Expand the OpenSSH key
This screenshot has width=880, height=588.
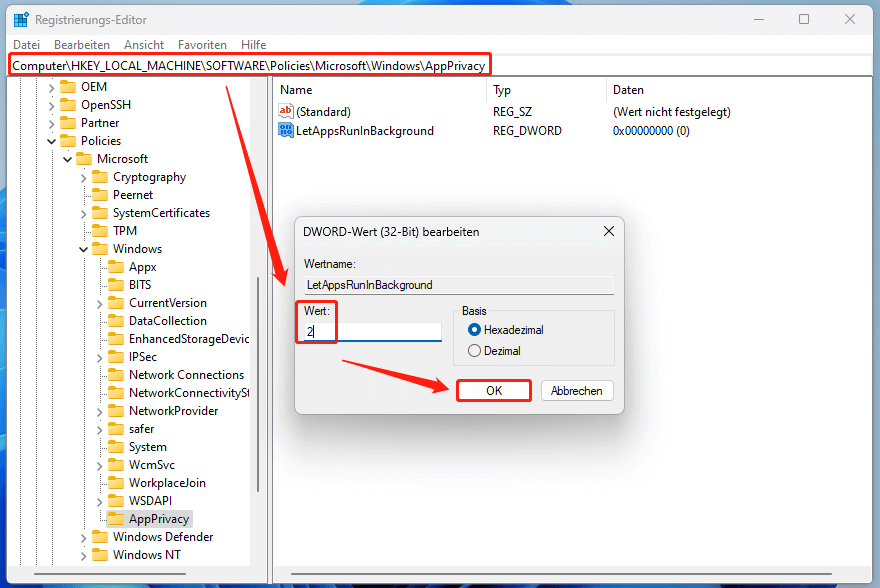pyautogui.click(x=51, y=105)
